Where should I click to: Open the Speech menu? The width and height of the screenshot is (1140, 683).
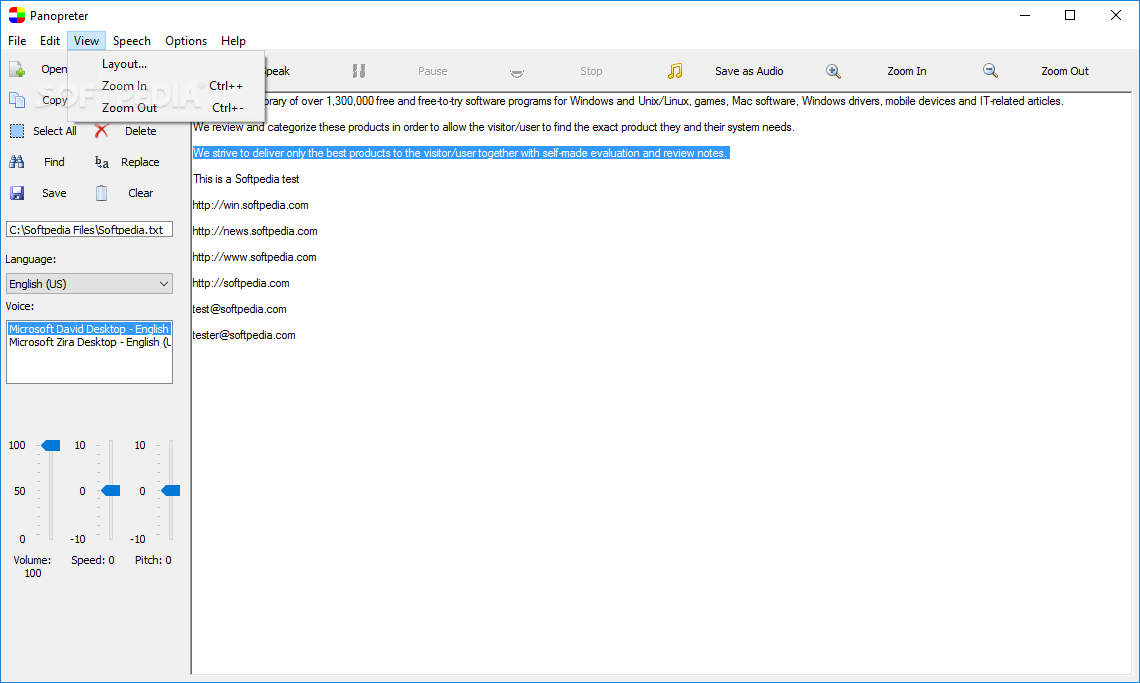[x=132, y=41]
